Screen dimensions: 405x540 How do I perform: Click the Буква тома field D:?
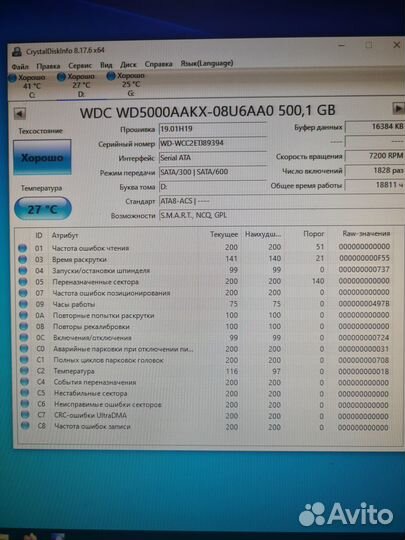pos(212,187)
